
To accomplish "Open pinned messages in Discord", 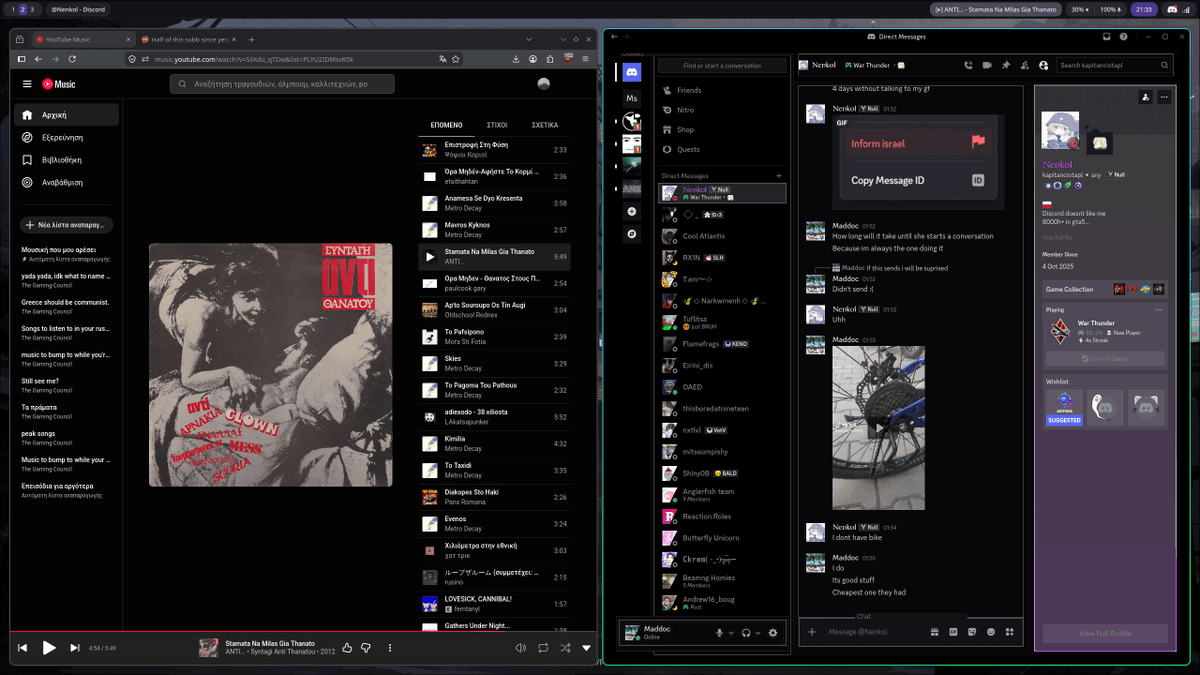I will pyautogui.click(x=1006, y=65).
